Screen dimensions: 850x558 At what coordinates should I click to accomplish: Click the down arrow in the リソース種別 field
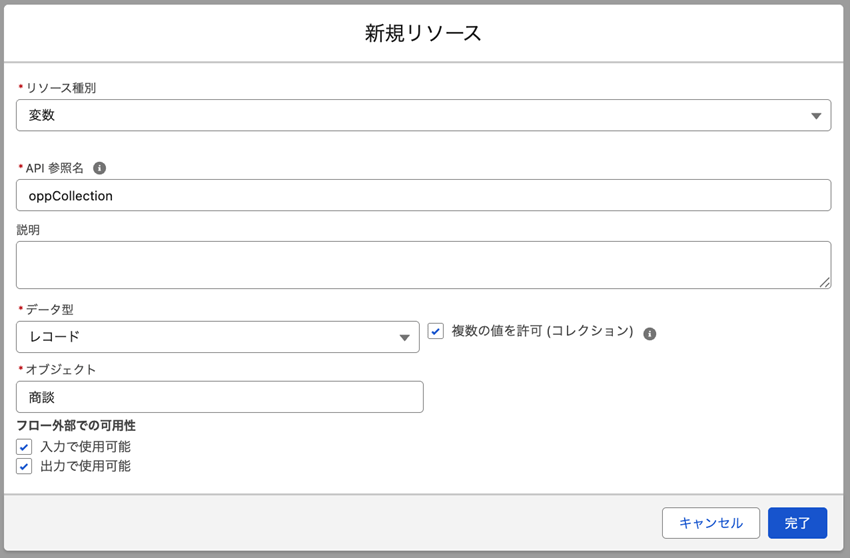point(815,116)
